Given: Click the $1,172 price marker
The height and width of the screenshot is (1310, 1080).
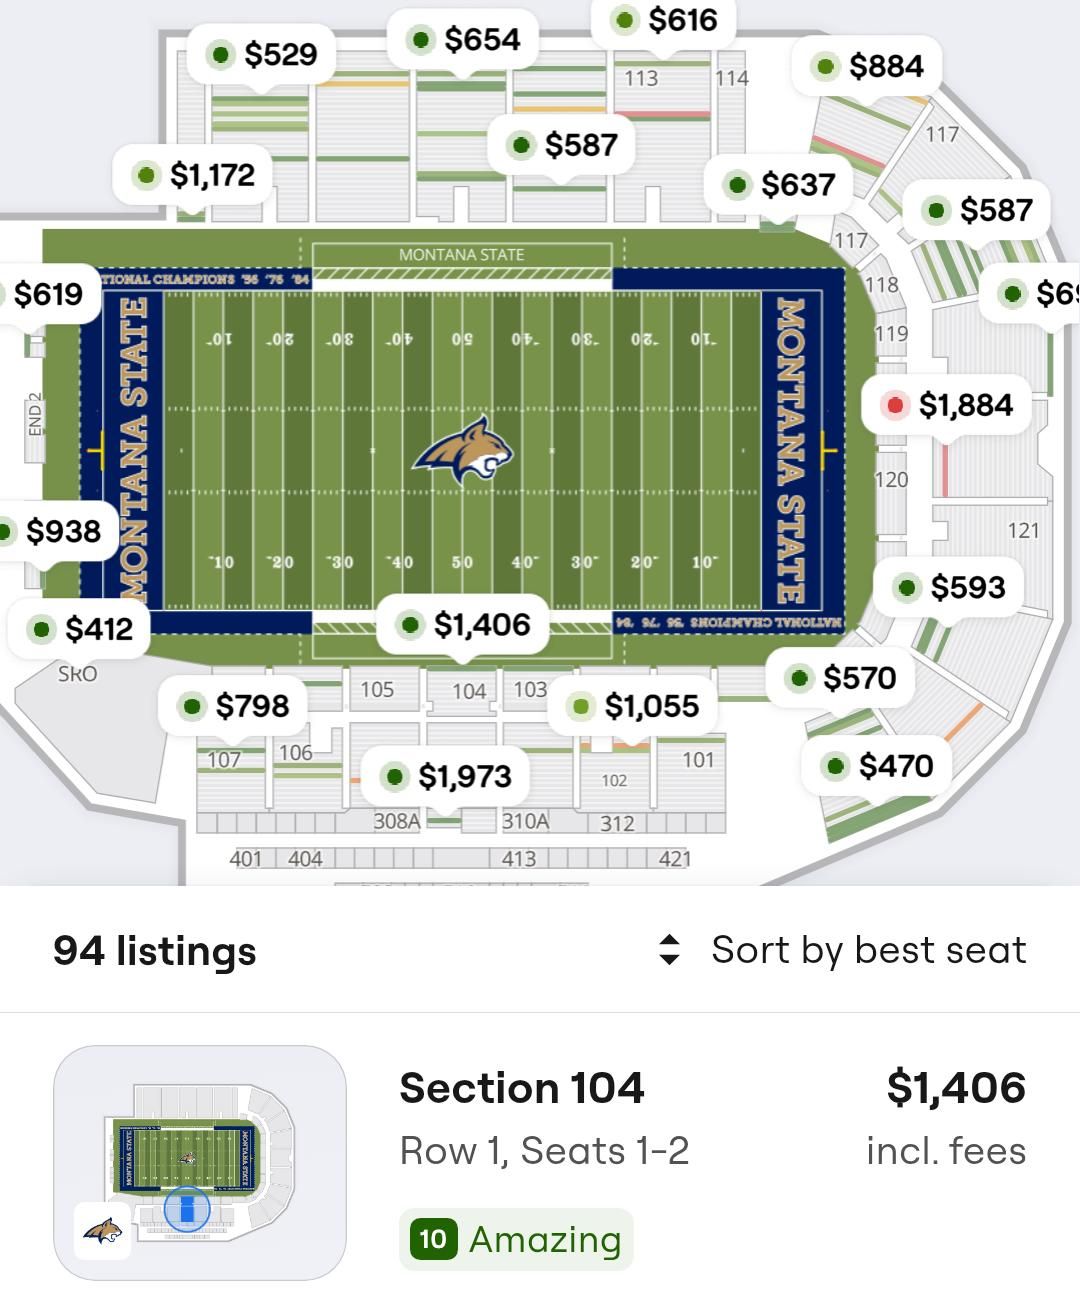Looking at the screenshot, I should (194, 175).
